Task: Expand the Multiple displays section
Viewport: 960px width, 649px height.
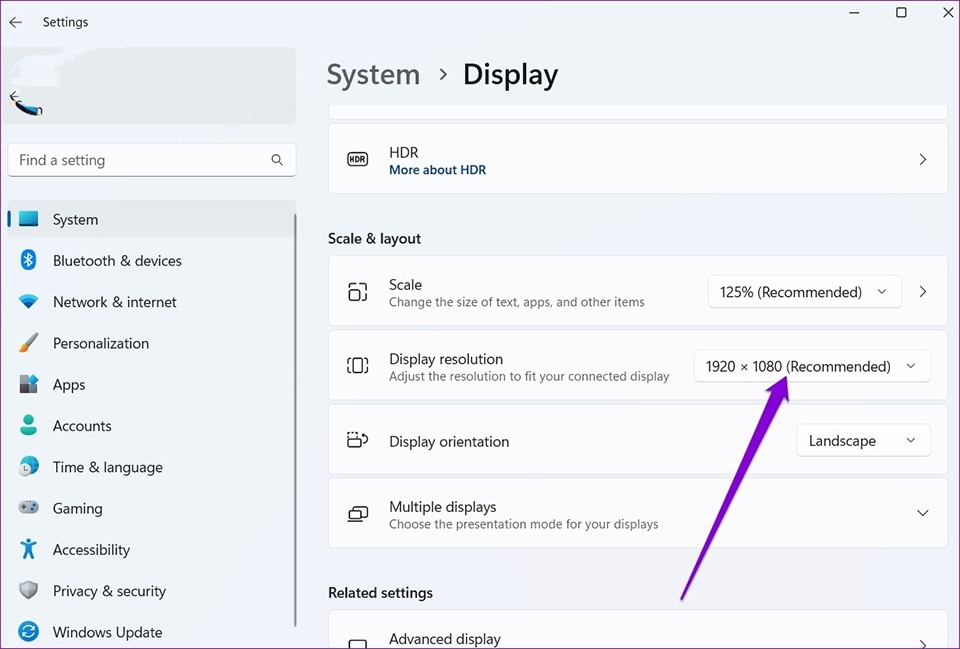Action: [922, 513]
